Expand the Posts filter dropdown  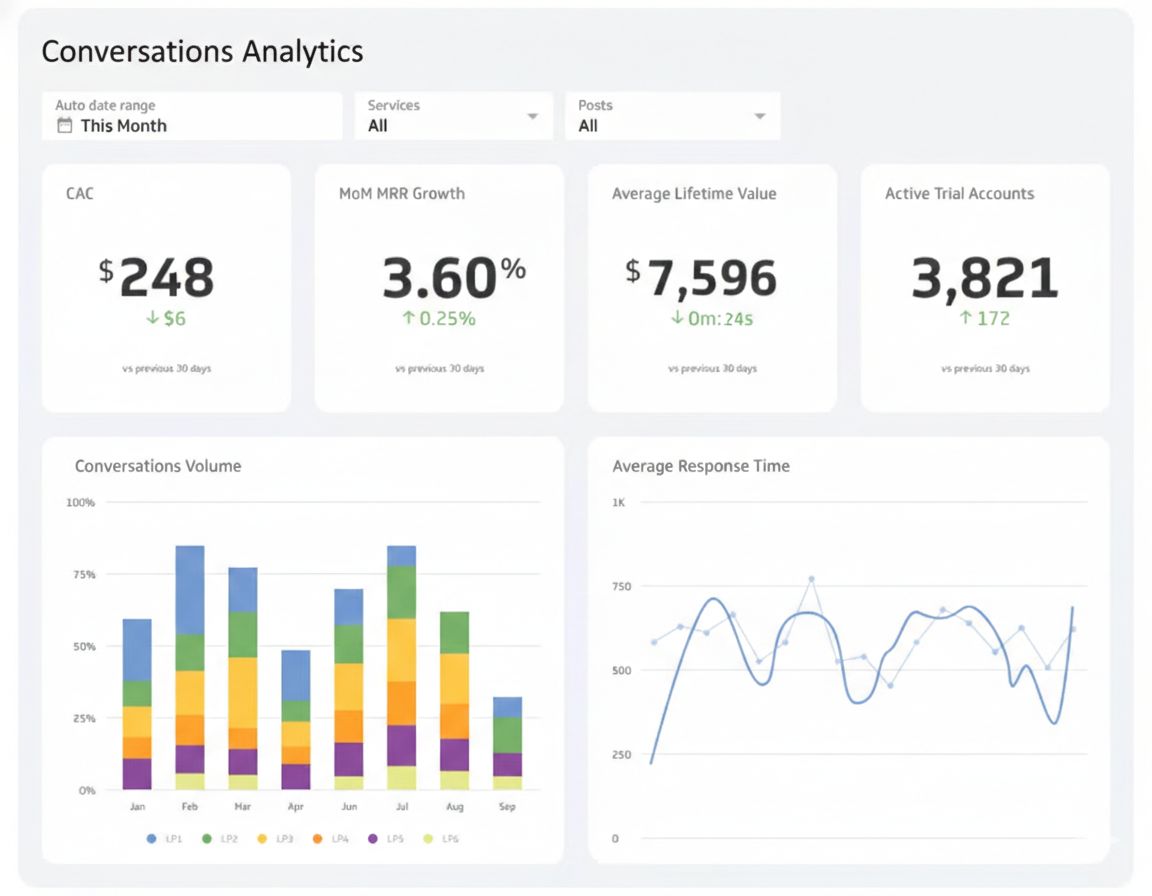[x=760, y=117]
